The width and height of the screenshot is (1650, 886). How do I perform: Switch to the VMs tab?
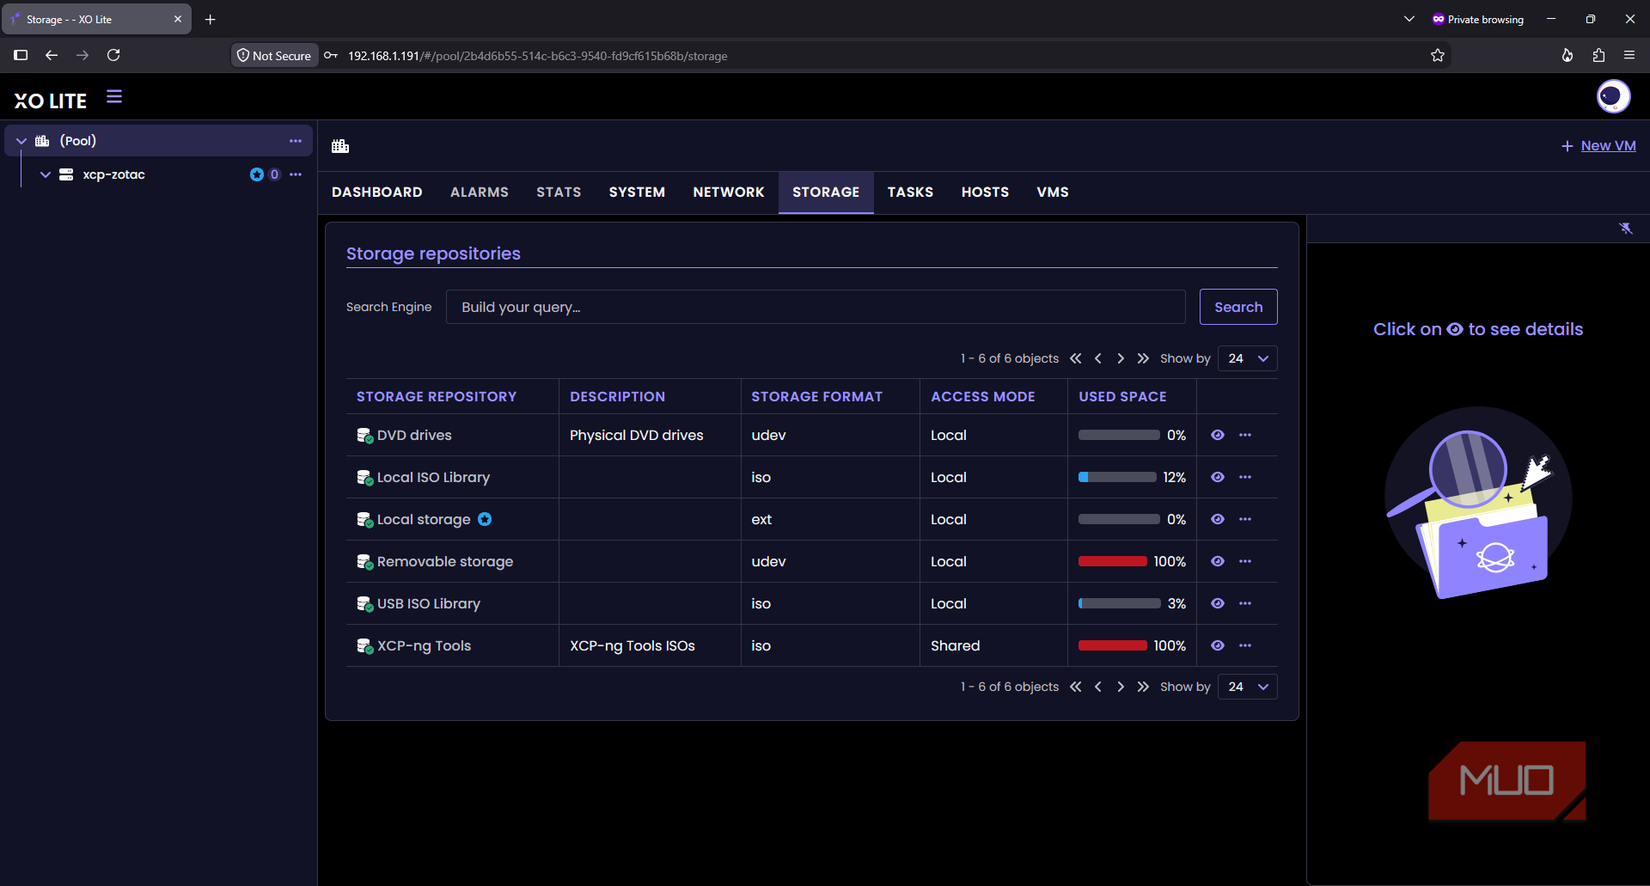point(1052,192)
